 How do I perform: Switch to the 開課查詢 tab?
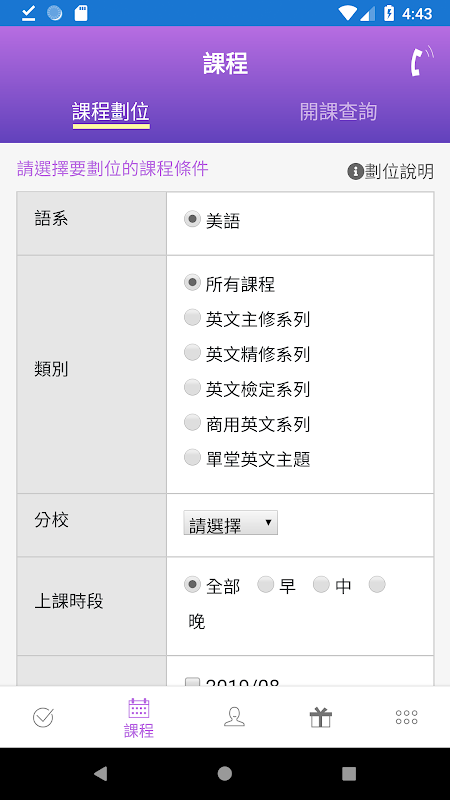click(x=338, y=112)
